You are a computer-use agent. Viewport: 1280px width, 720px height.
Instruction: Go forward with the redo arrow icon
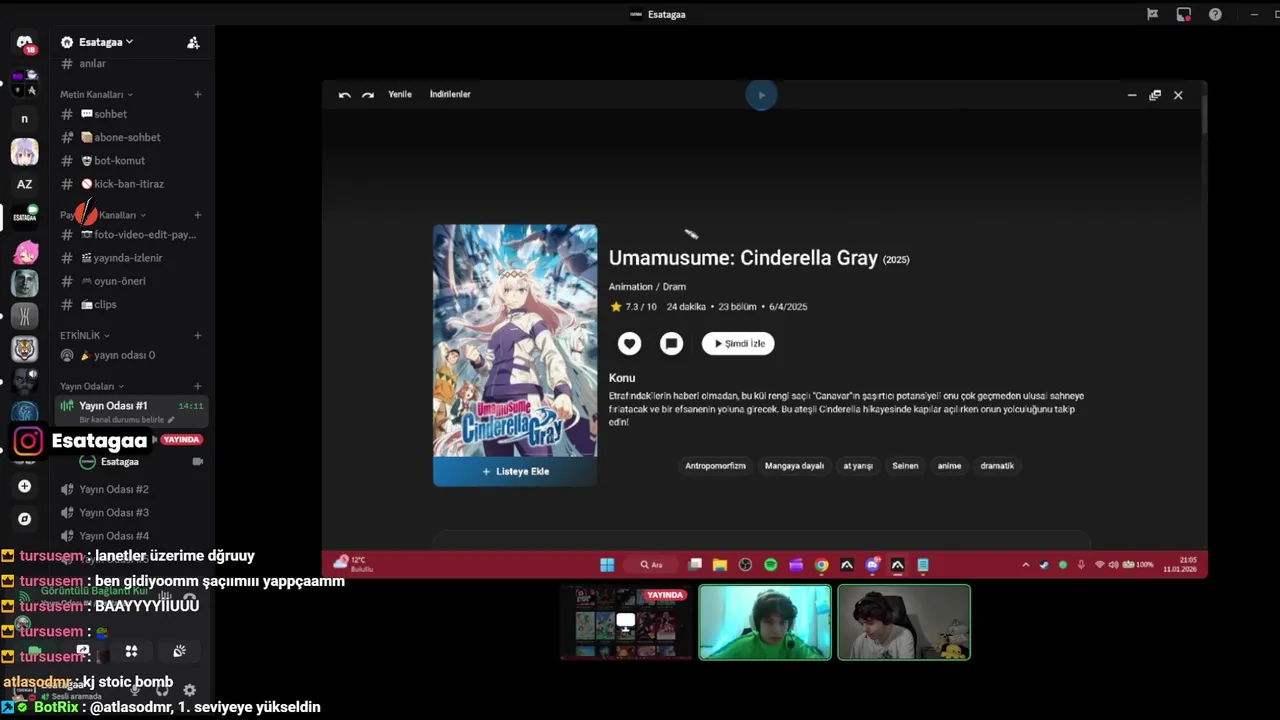[x=368, y=95]
